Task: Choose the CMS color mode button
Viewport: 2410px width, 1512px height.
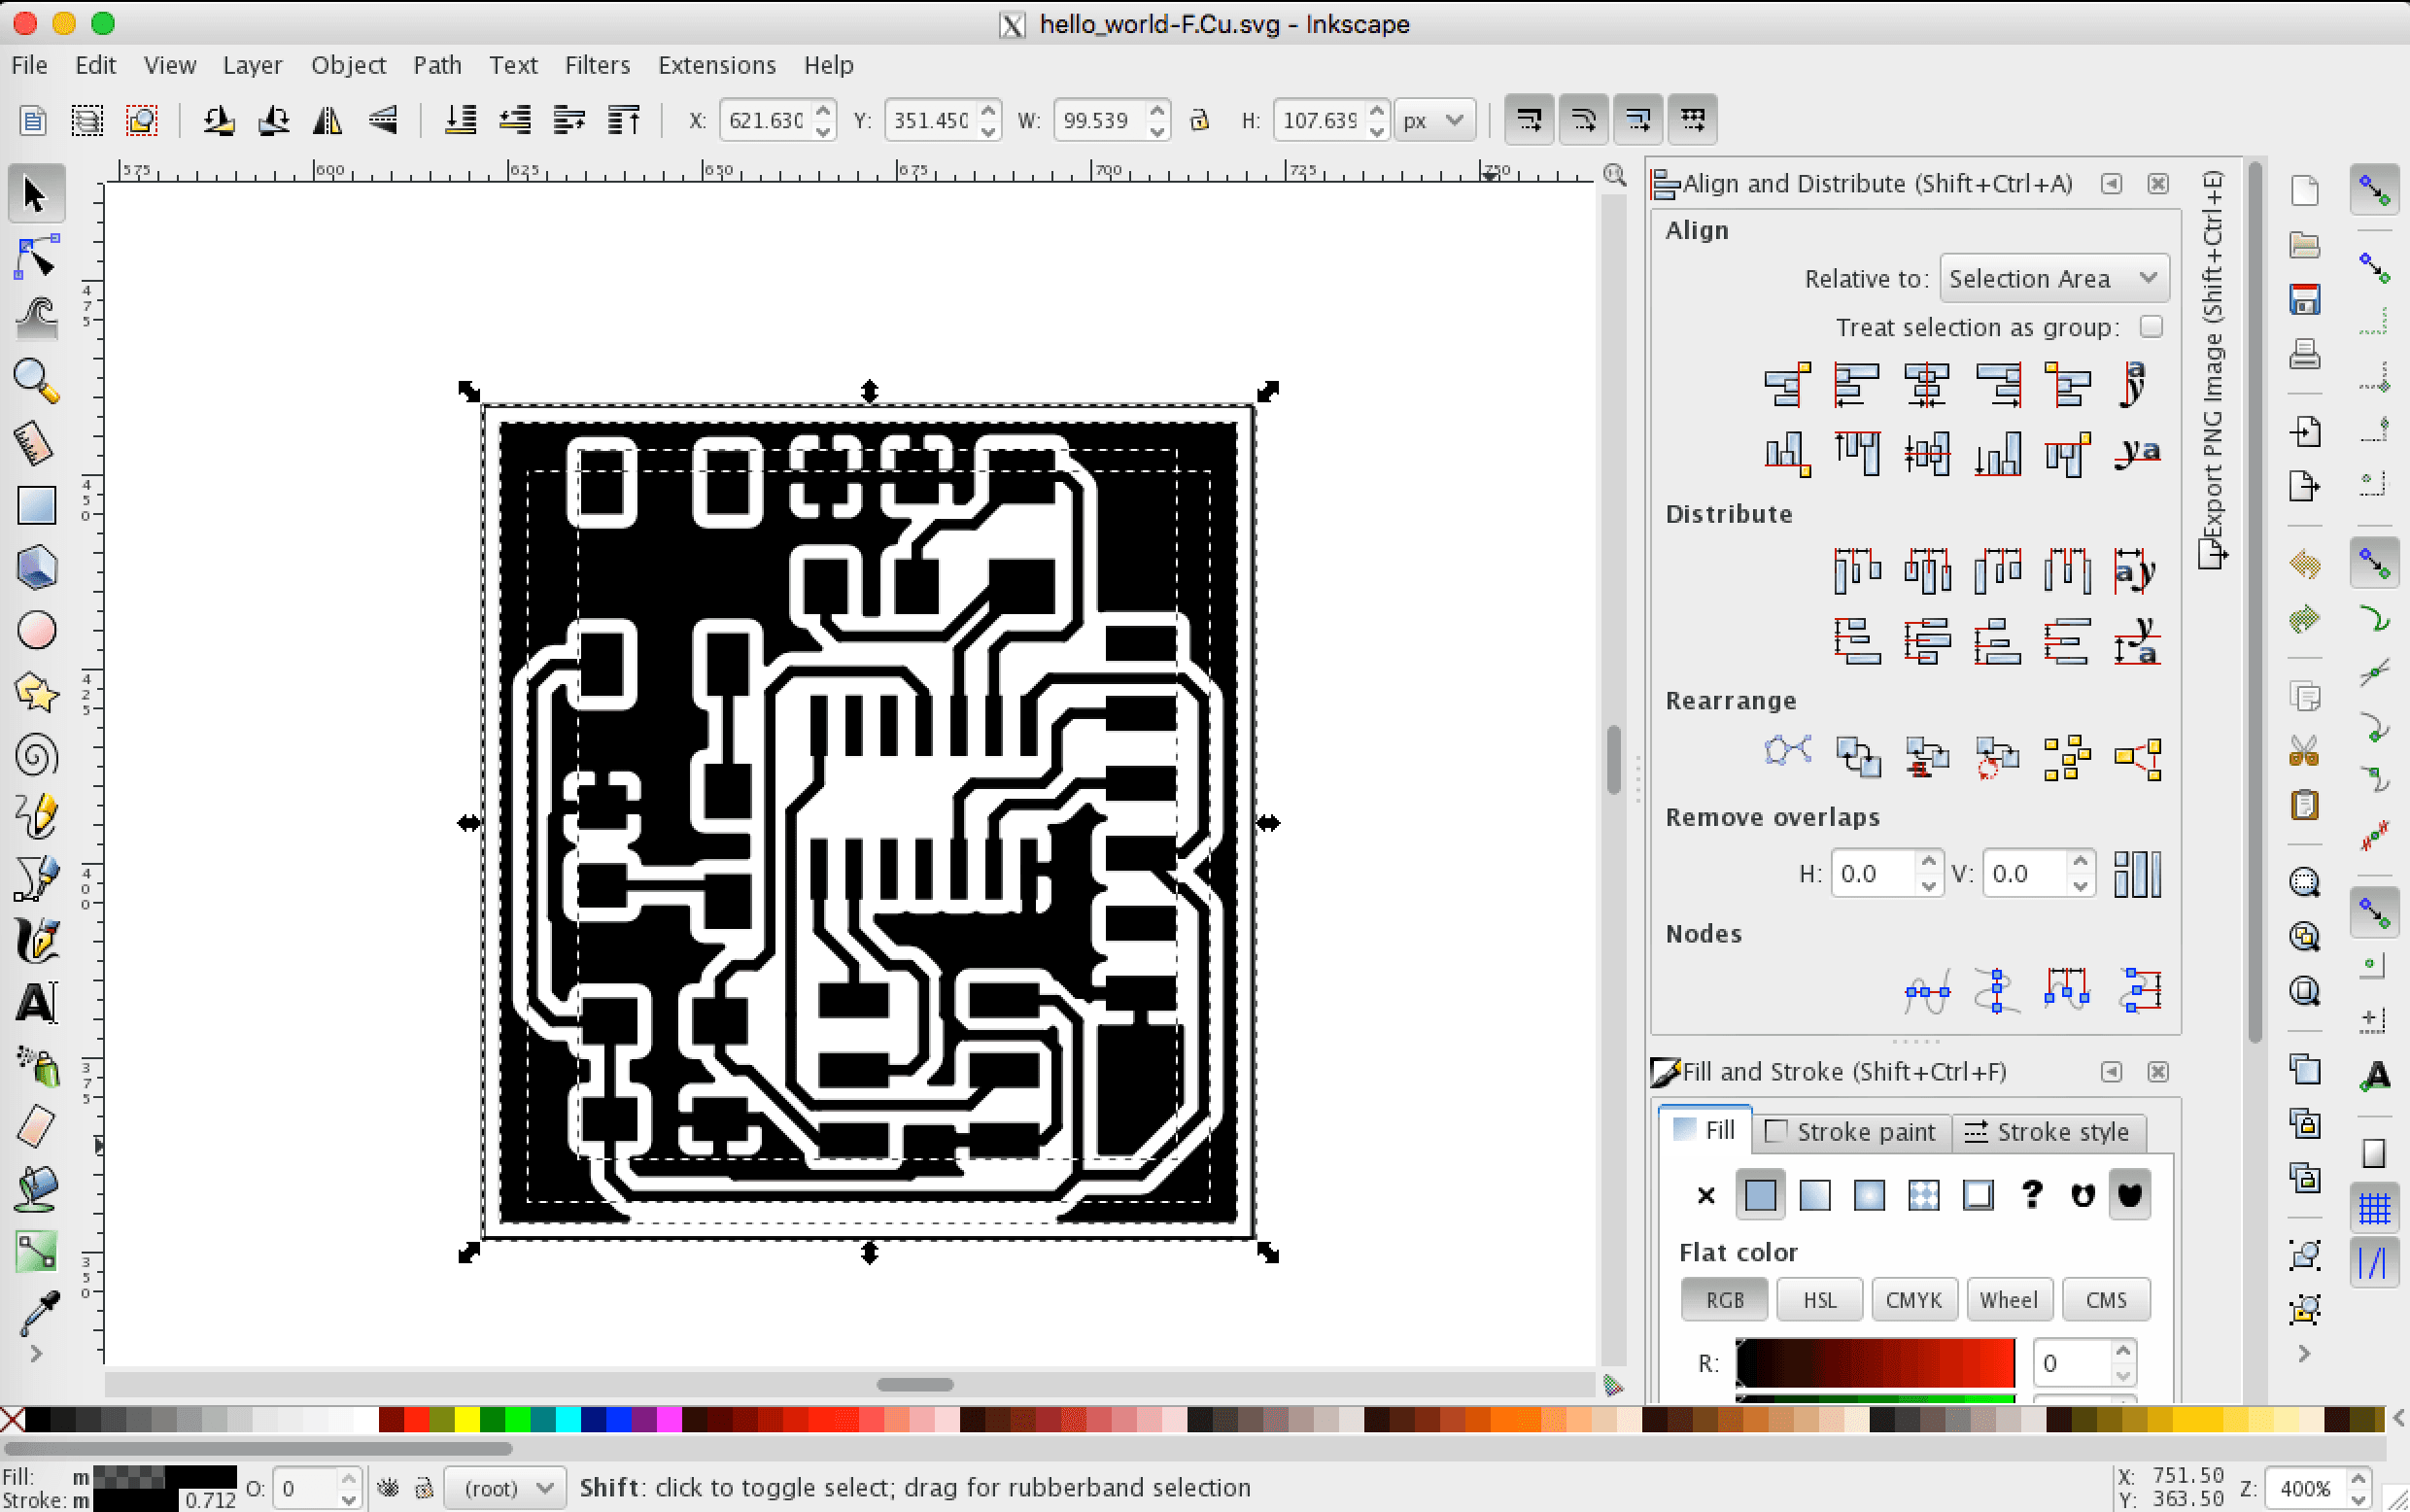Action: click(x=2105, y=1299)
